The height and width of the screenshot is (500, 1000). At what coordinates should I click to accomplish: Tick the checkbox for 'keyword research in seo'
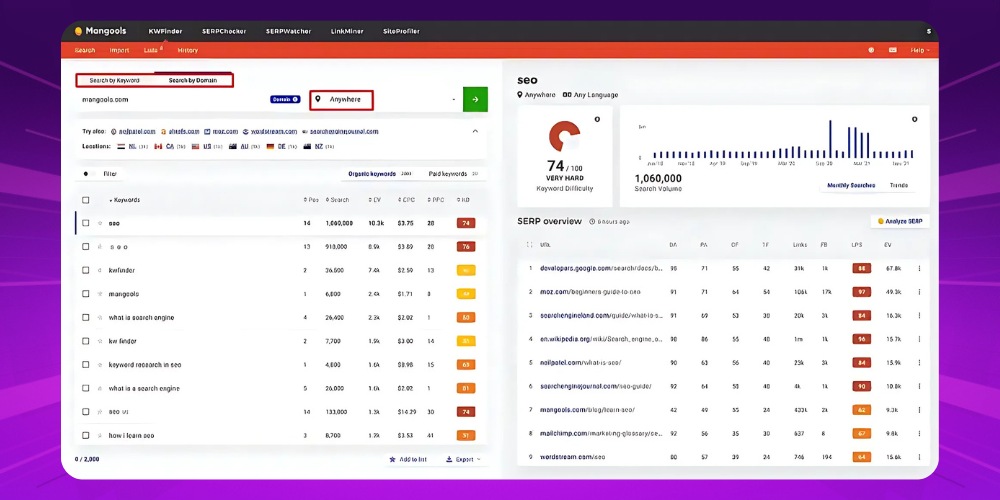tap(85, 365)
